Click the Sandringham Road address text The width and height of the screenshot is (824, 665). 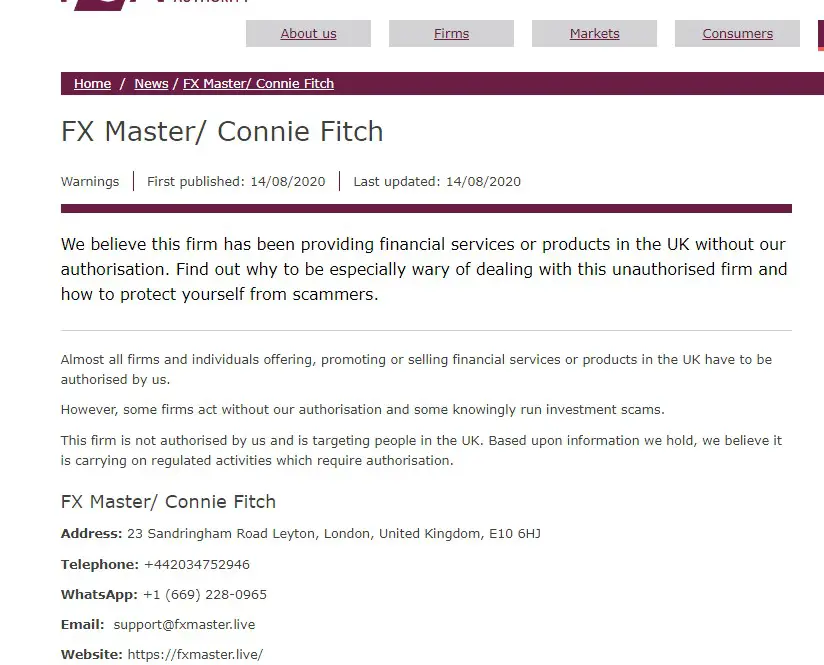(x=334, y=534)
